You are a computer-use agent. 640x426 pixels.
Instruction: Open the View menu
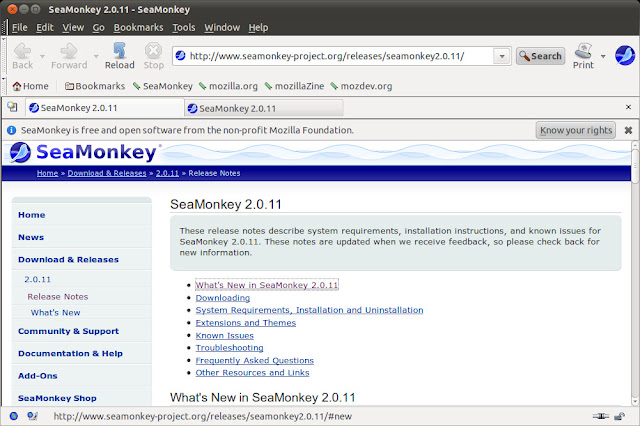tap(73, 27)
